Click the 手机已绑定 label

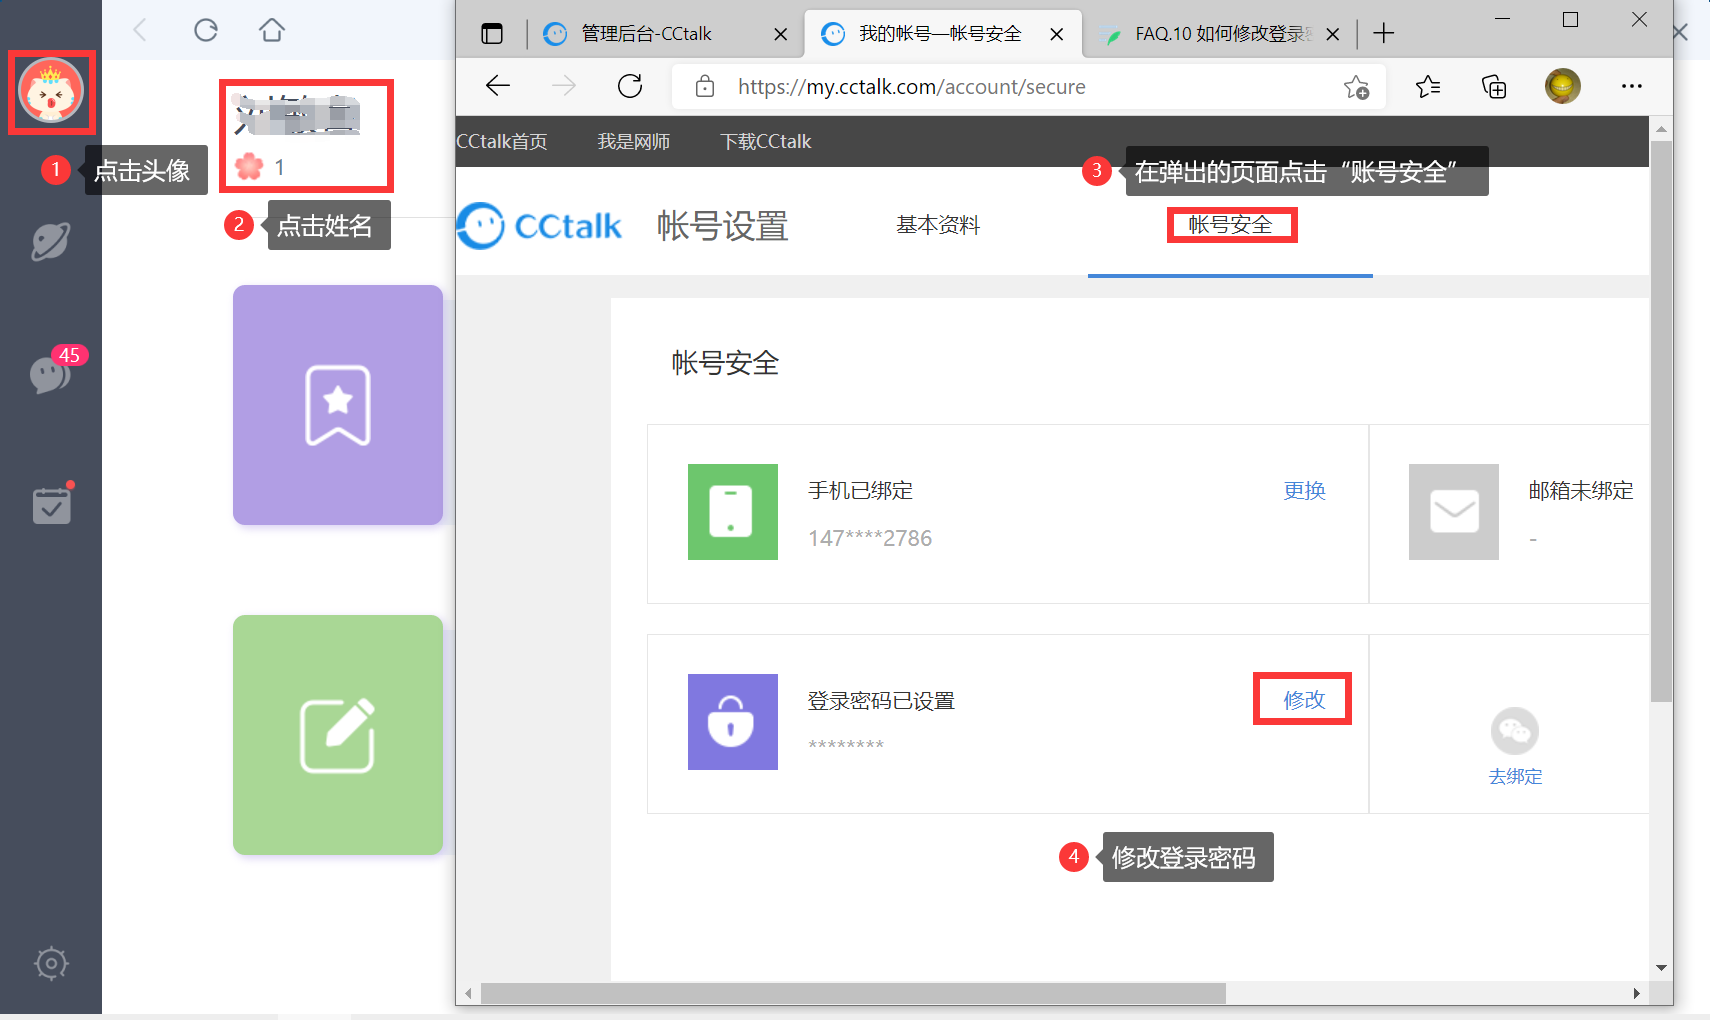coord(860,491)
